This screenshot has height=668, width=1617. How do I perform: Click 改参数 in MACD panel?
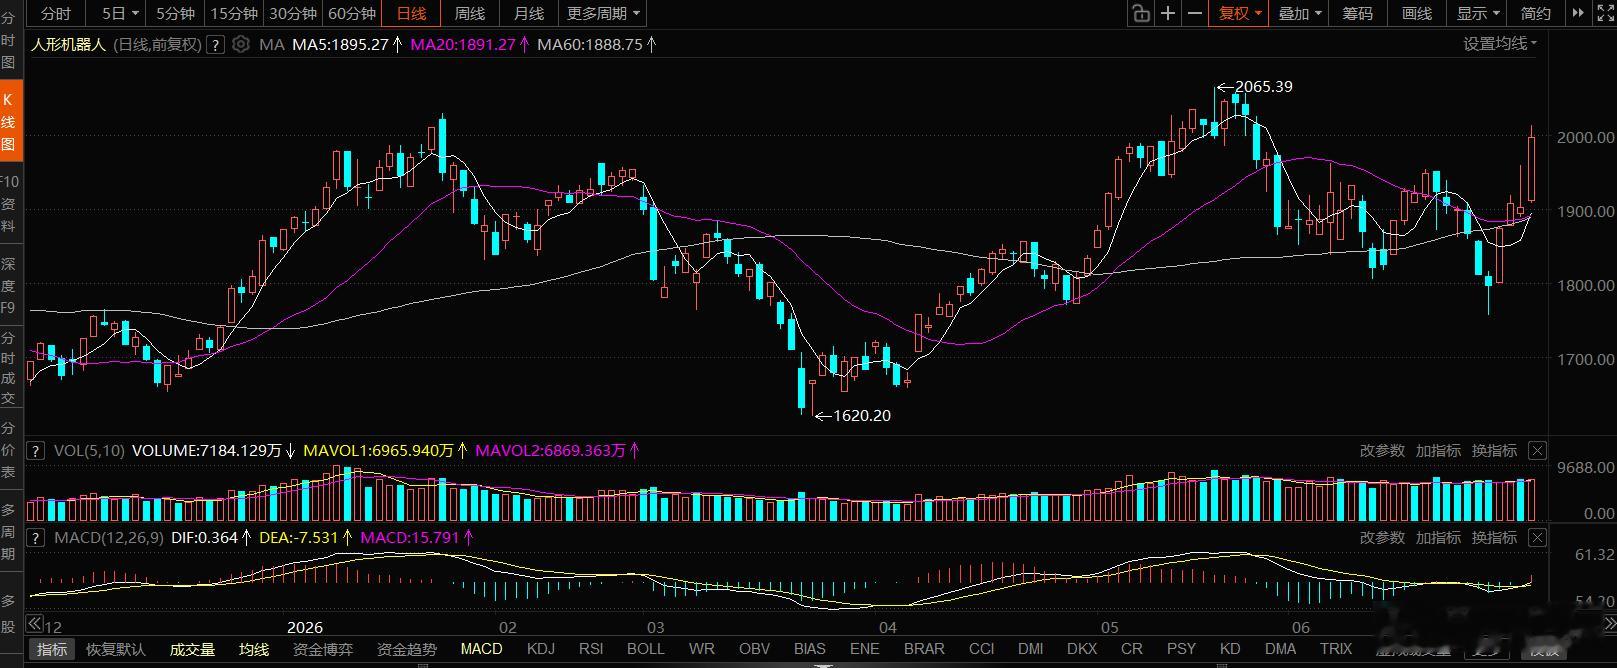click(1382, 538)
